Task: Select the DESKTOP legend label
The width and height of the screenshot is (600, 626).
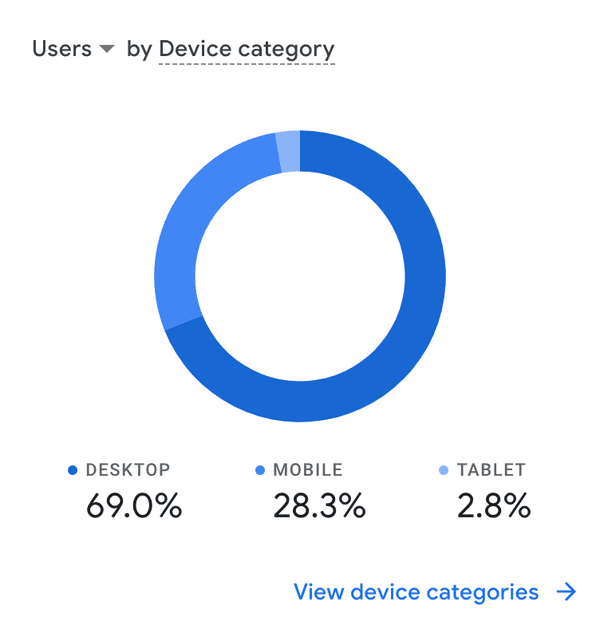Action: click(x=128, y=470)
